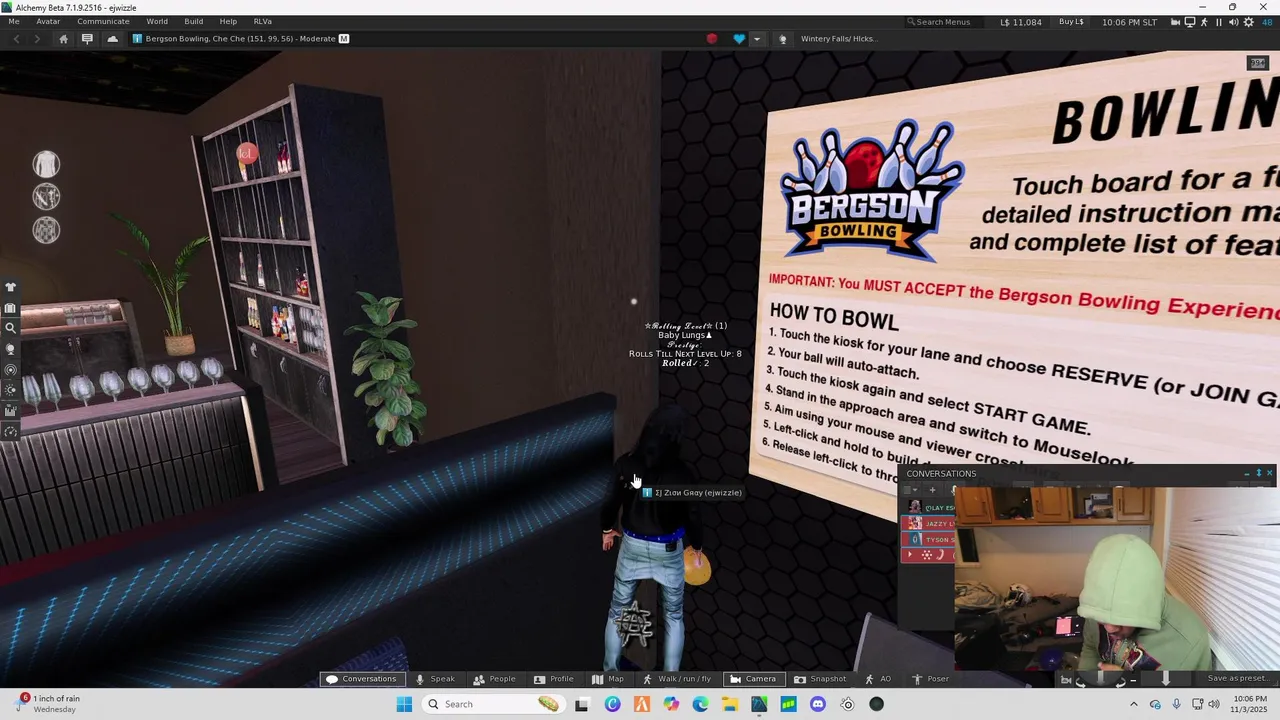Click the blue heart favorites icon

click(x=739, y=39)
